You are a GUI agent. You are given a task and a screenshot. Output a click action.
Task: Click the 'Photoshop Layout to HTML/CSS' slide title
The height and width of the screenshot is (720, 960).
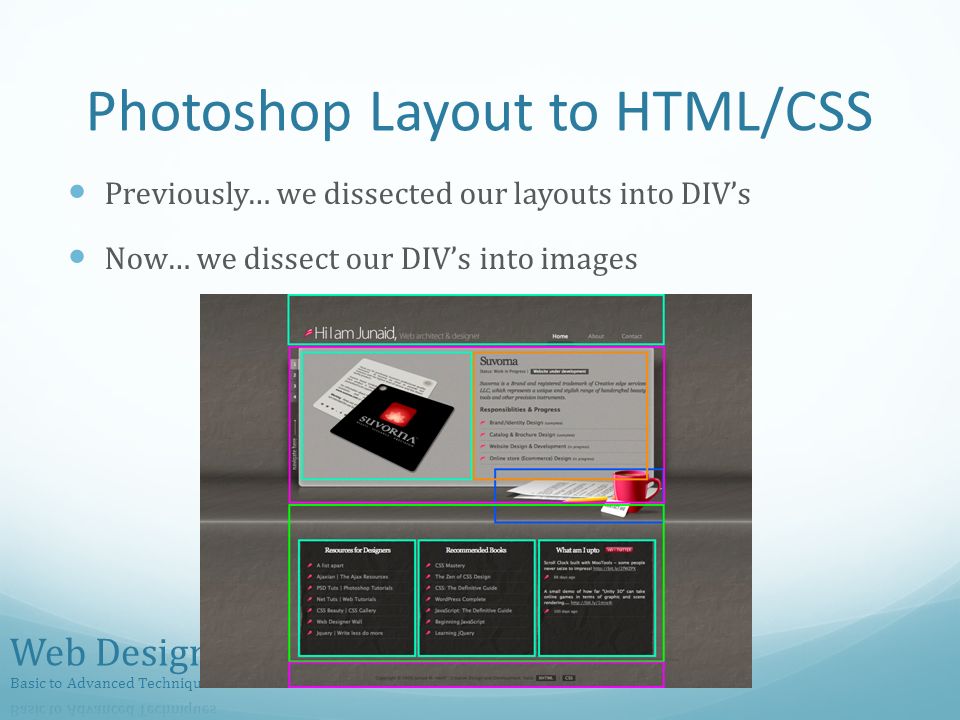point(480,112)
